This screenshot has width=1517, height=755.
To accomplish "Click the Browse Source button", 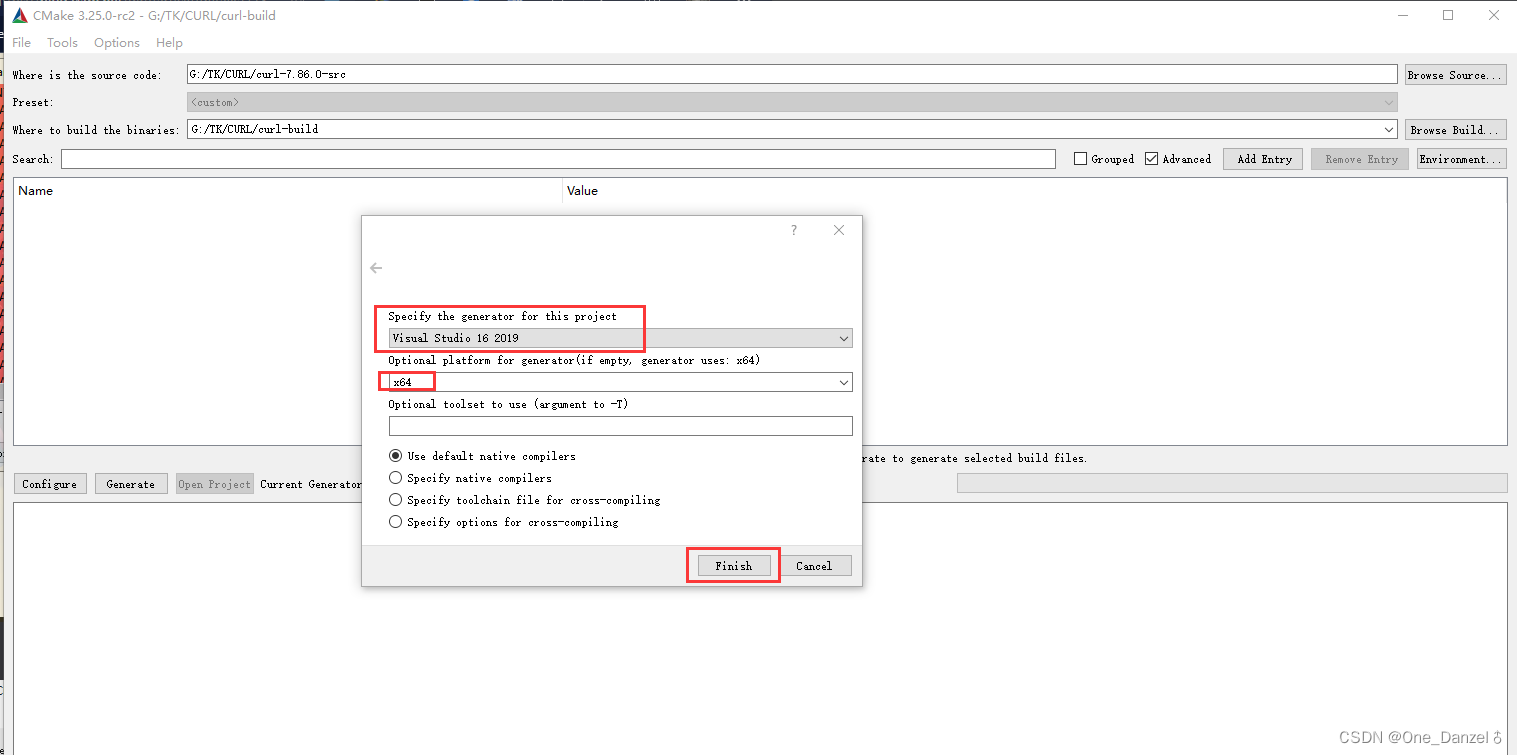I will tap(1455, 74).
